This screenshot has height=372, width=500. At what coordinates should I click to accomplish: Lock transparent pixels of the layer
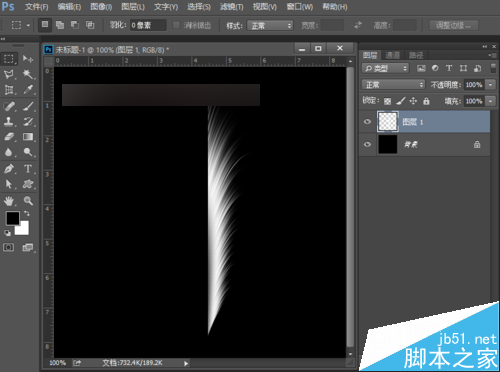(x=387, y=101)
